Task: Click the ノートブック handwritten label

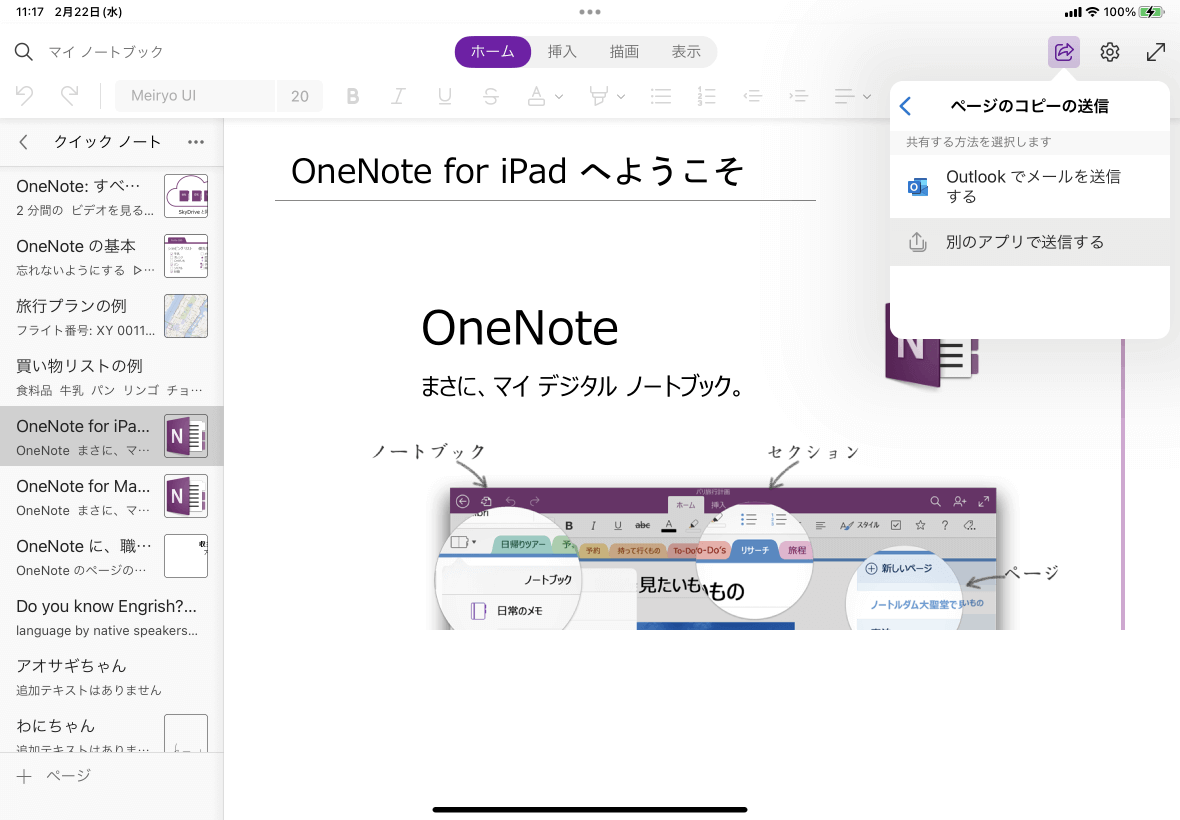Action: (429, 451)
